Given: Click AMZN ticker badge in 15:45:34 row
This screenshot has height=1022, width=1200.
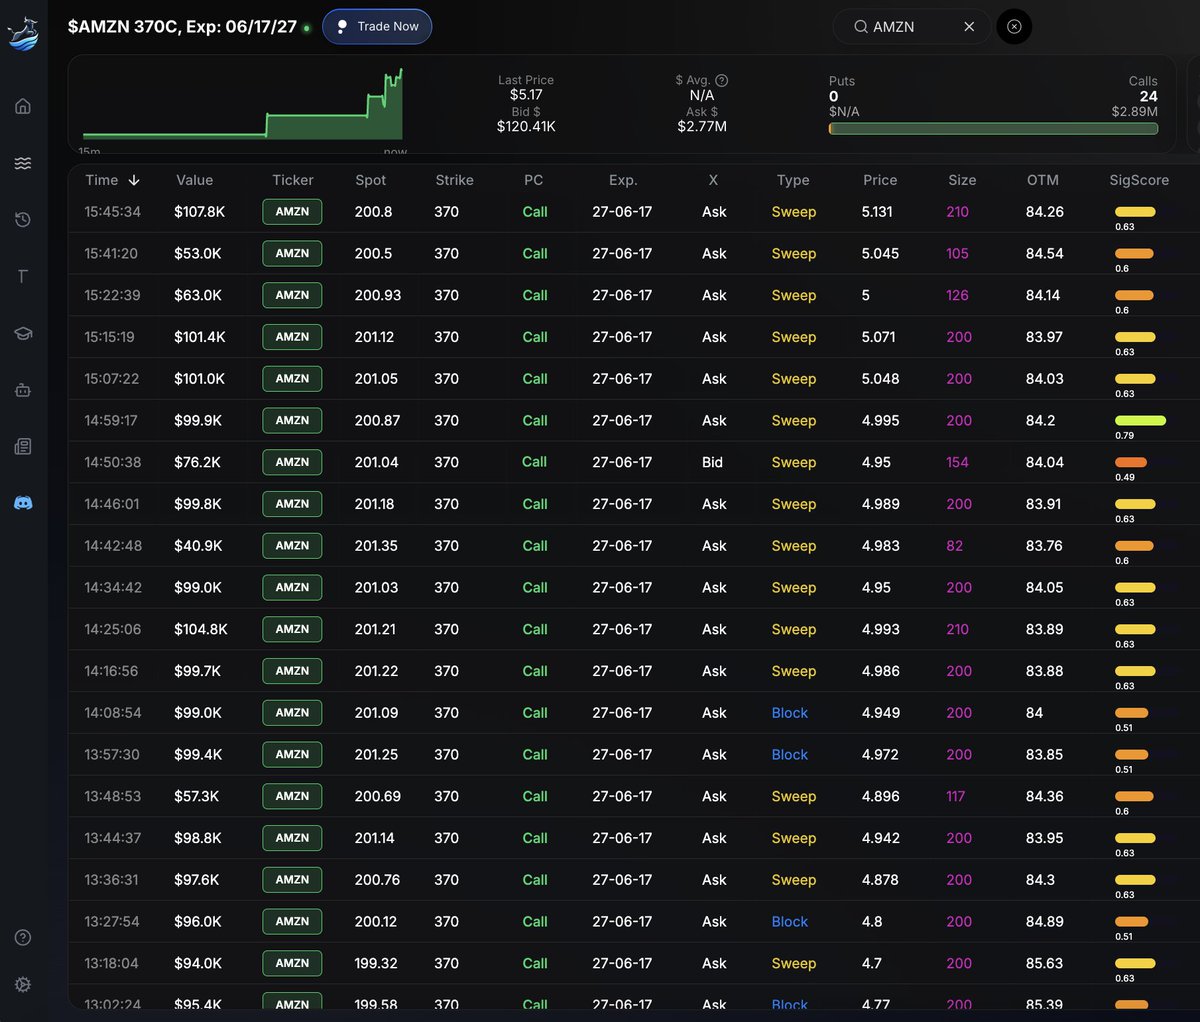Looking at the screenshot, I should 292,212.
